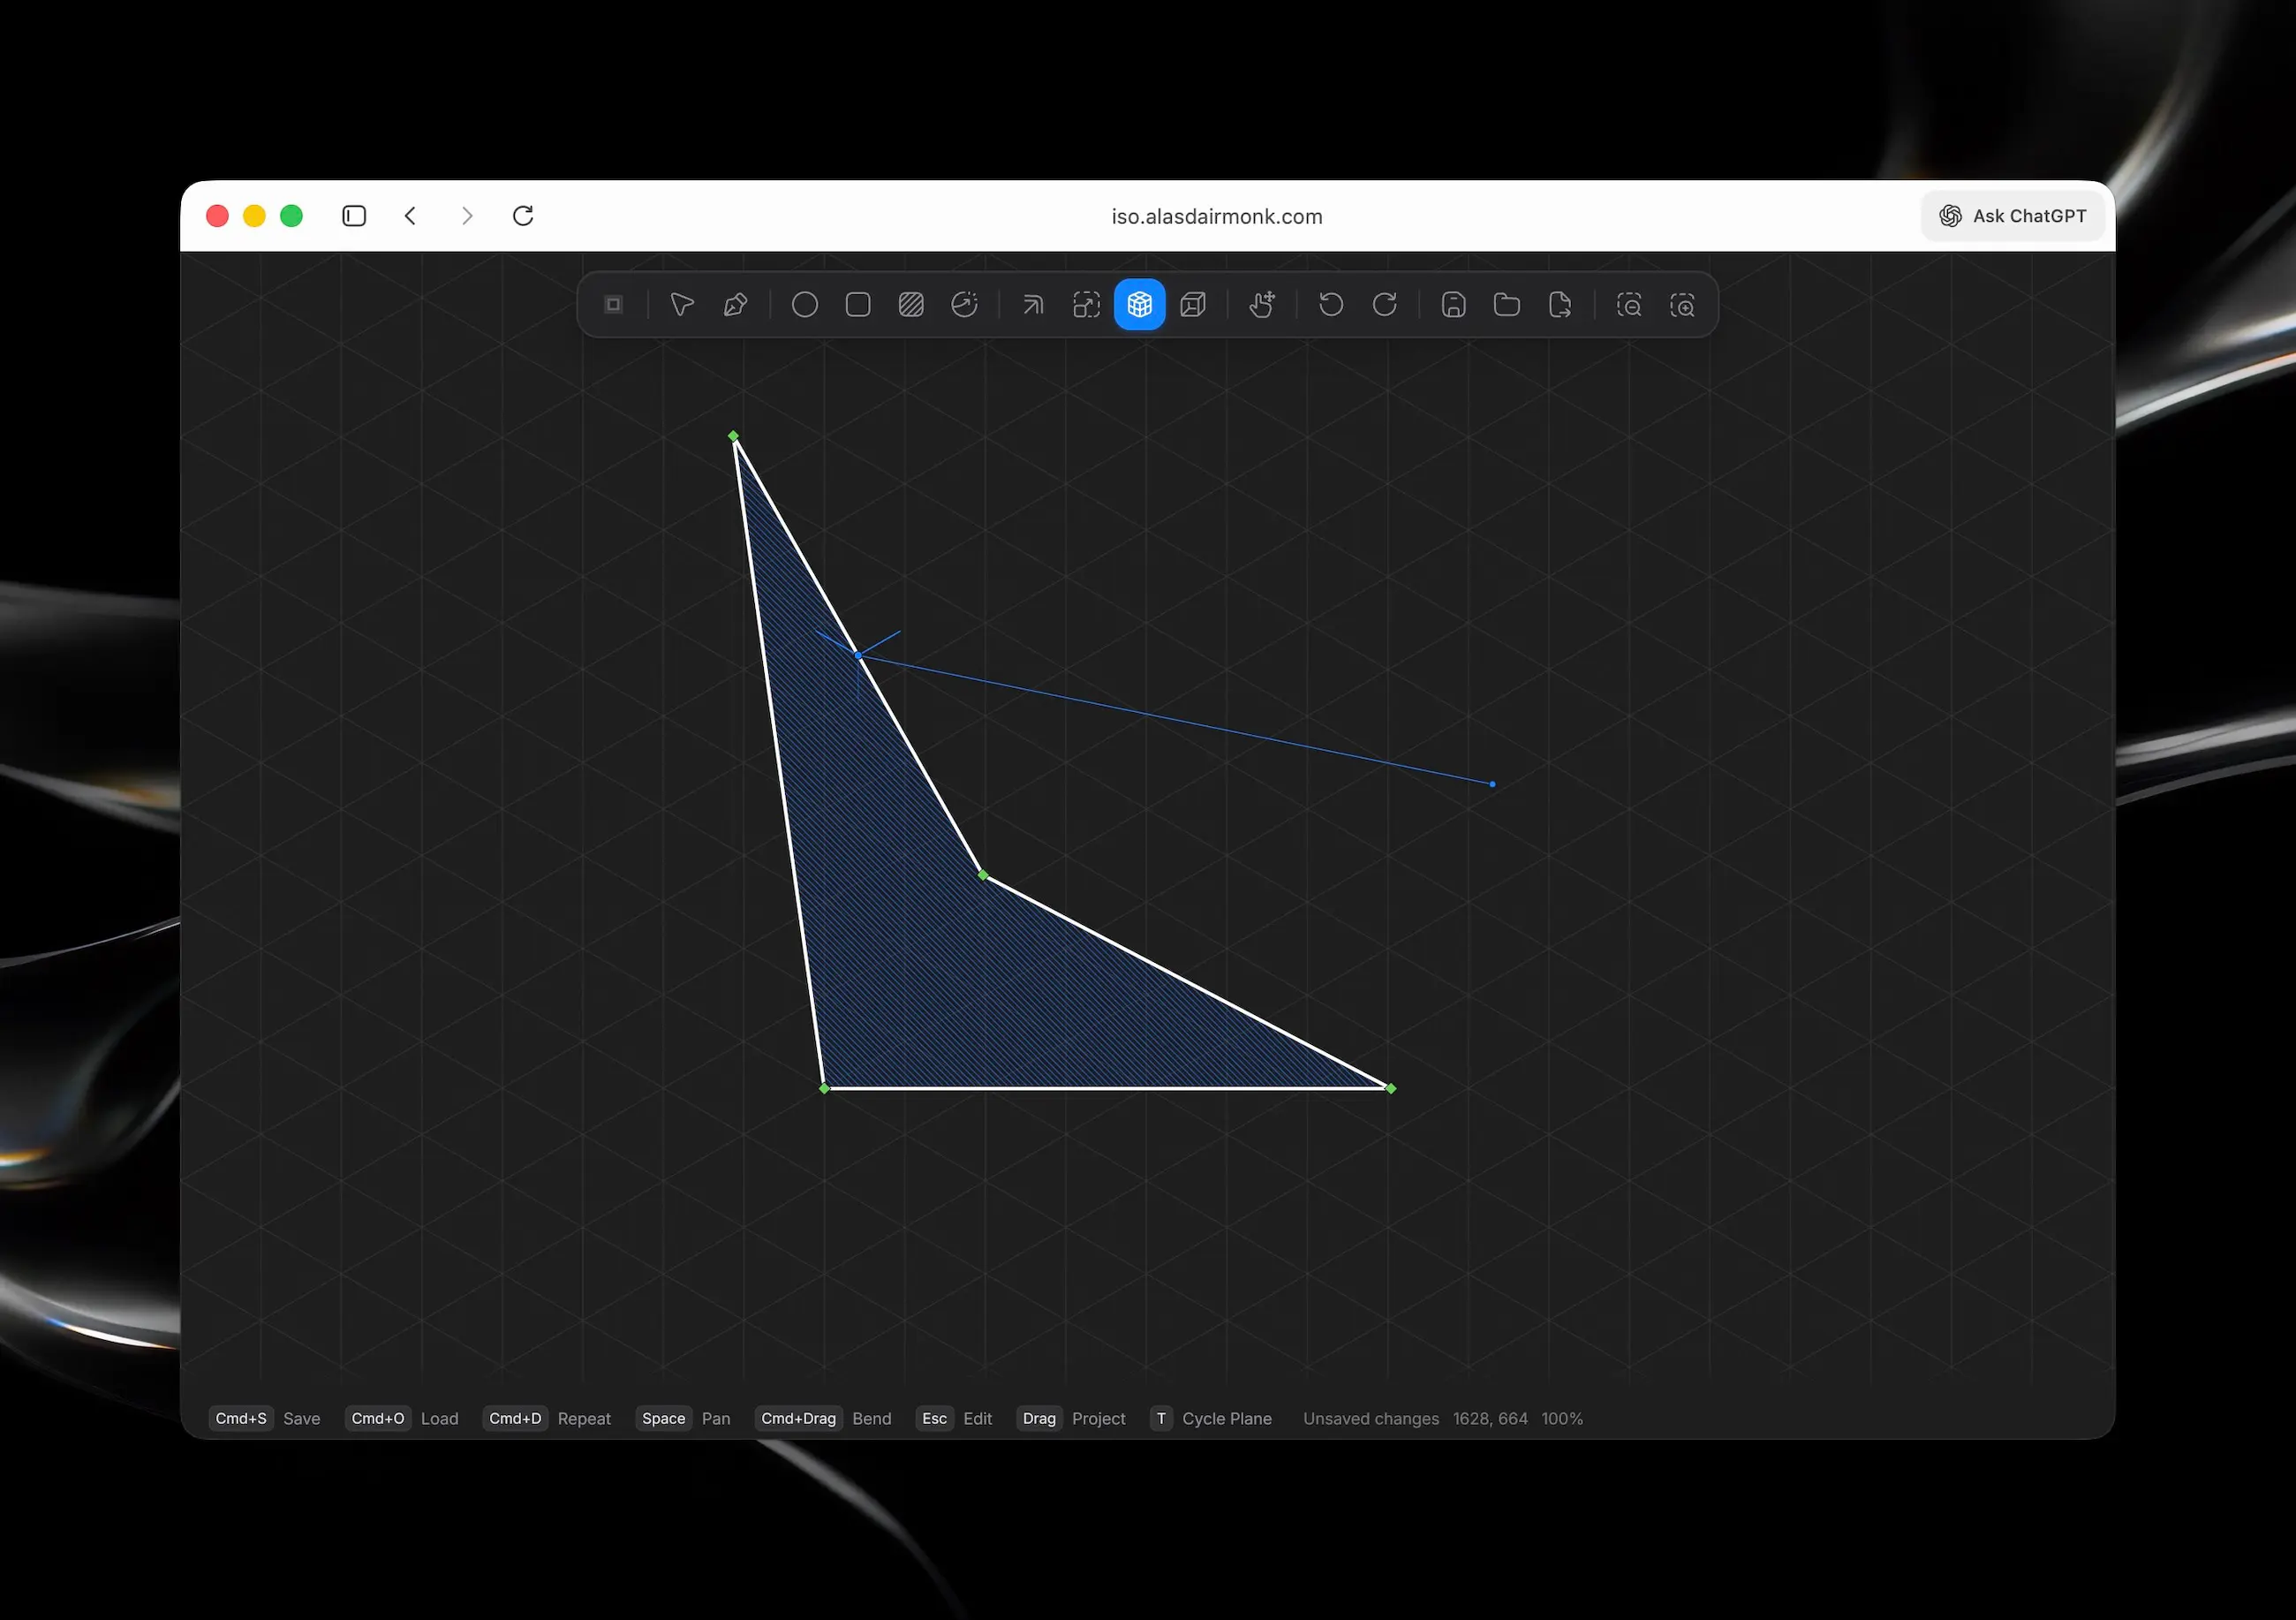
Task: Toggle the highlighted blue cube project tool
Action: click(x=1139, y=304)
